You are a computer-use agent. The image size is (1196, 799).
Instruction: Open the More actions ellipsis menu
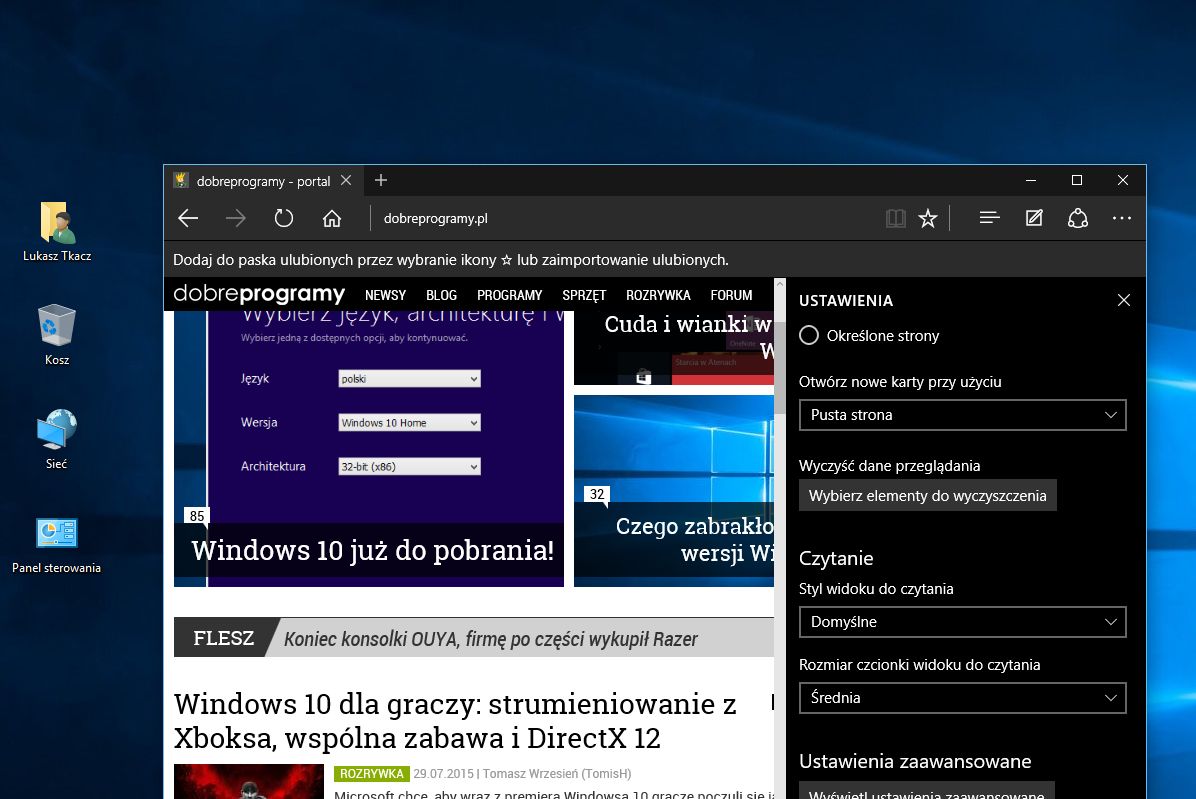pyautogui.click(x=1122, y=218)
